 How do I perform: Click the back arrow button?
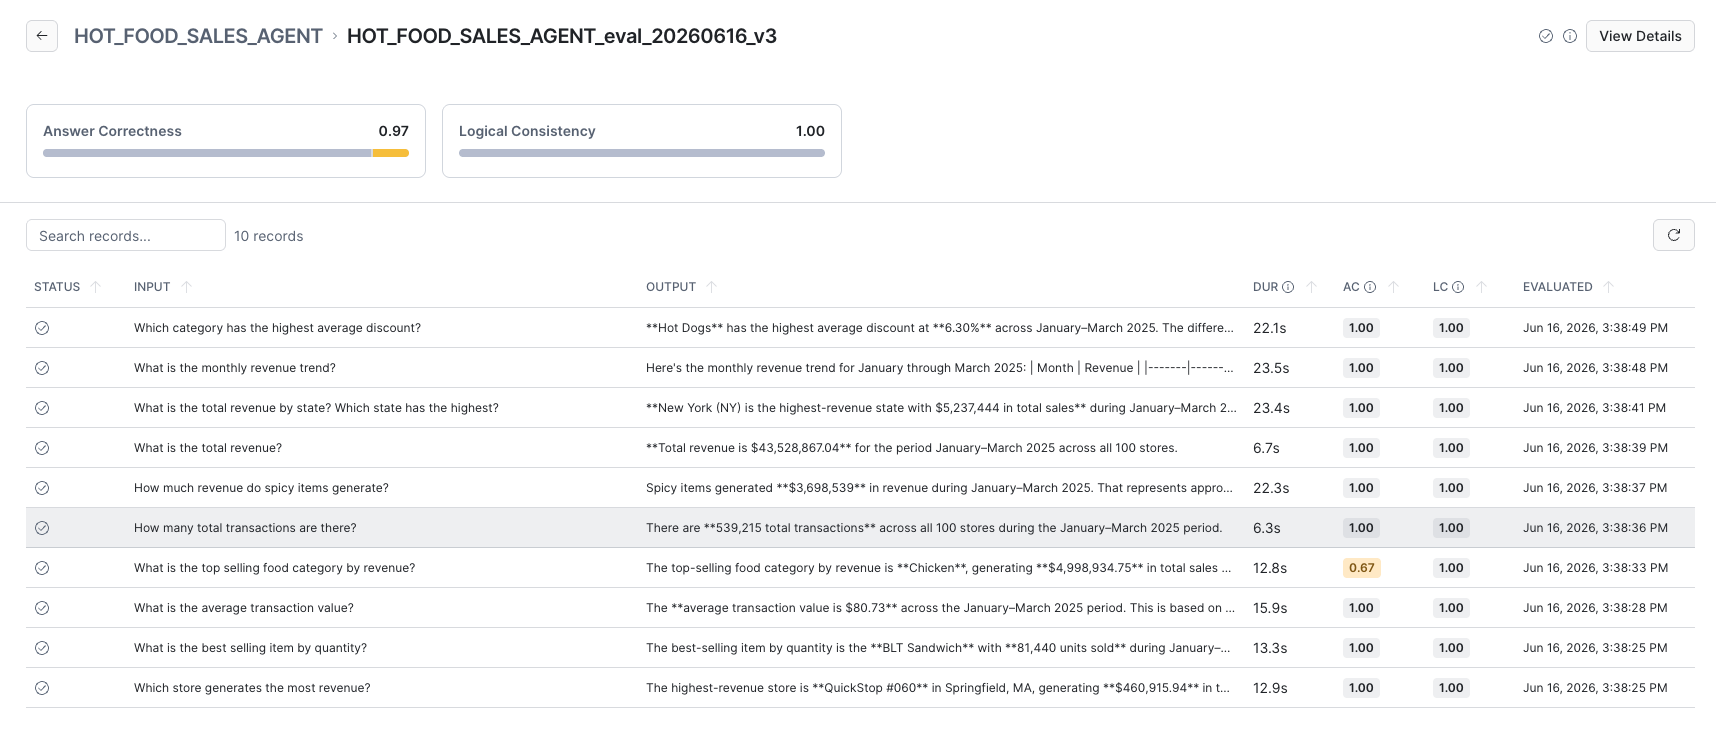[x=42, y=36]
